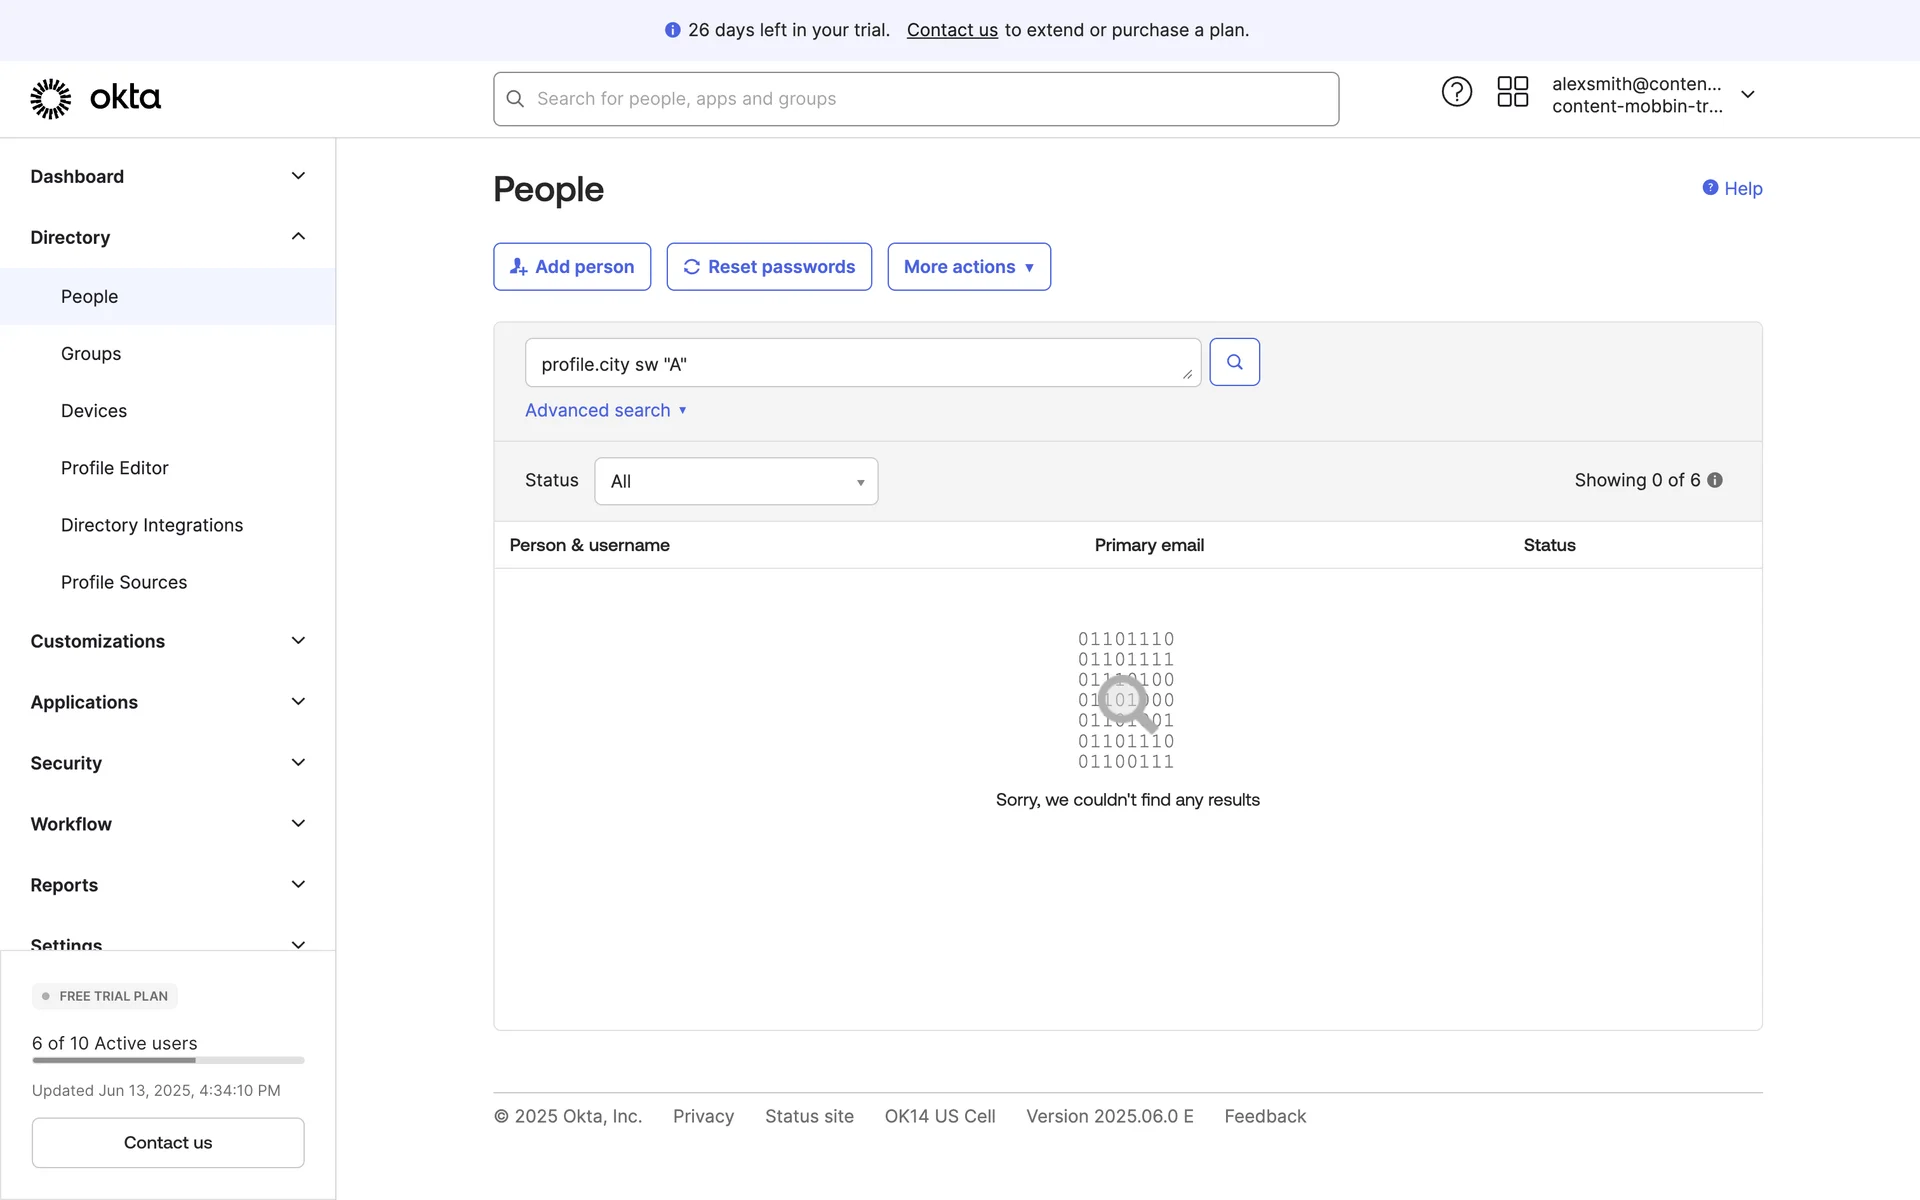This screenshot has width=1920, height=1200.
Task: Click the active users progress bar
Action: click(168, 1060)
